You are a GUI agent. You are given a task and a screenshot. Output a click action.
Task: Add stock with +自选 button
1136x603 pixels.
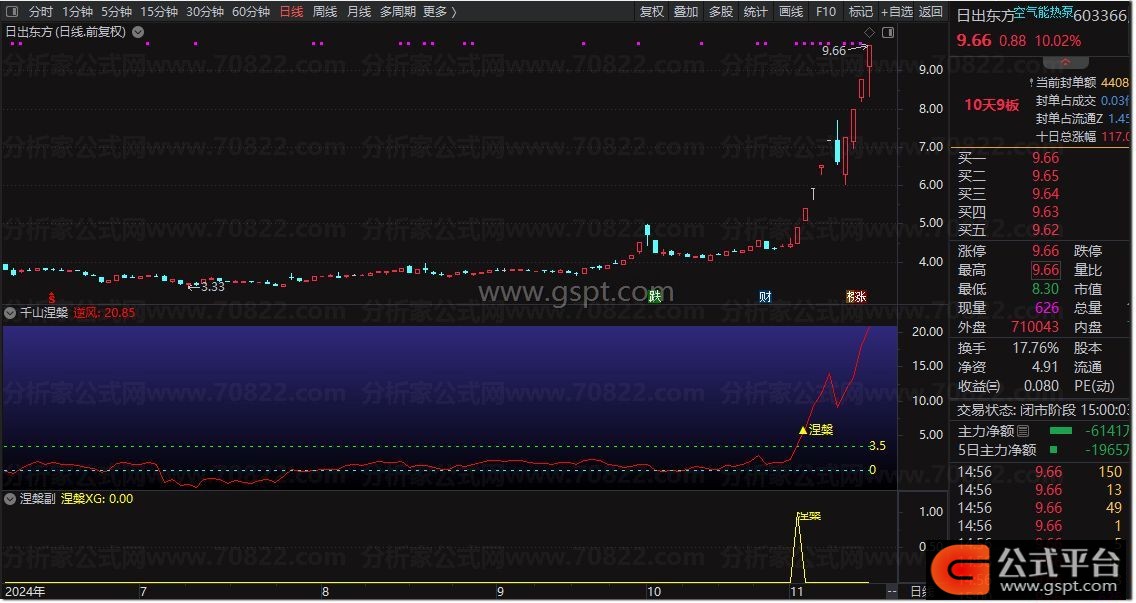[x=897, y=12]
